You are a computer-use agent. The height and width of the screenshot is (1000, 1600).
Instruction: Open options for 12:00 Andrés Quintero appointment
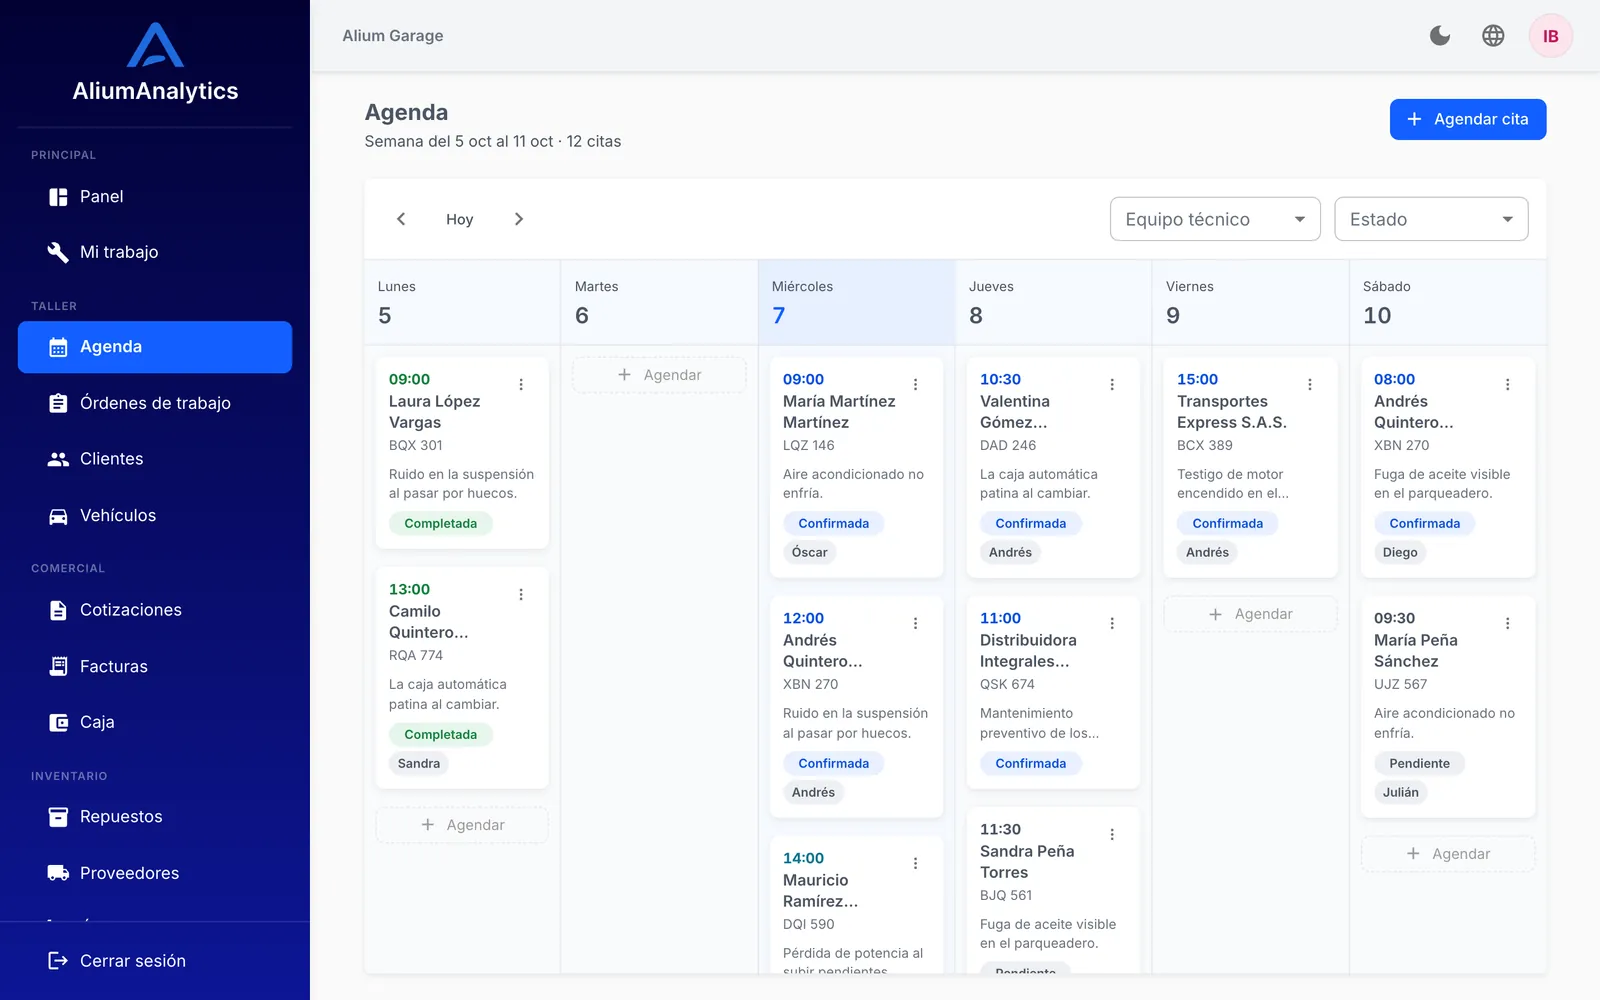[x=915, y=623]
